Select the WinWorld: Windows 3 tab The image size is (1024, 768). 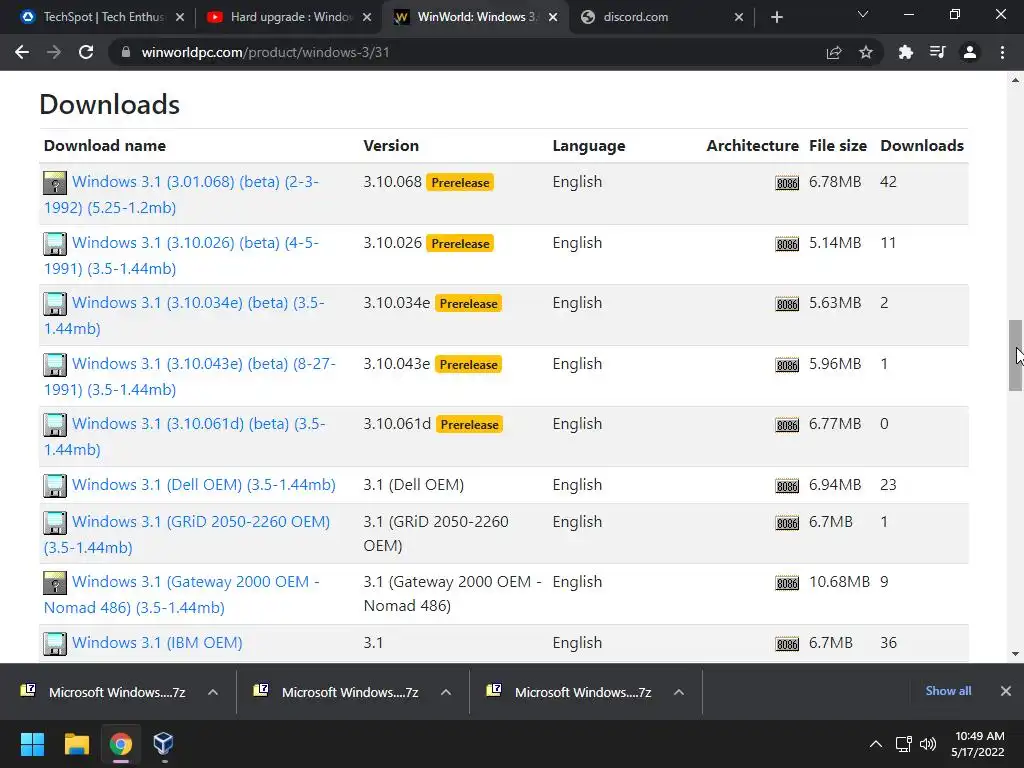tap(475, 17)
